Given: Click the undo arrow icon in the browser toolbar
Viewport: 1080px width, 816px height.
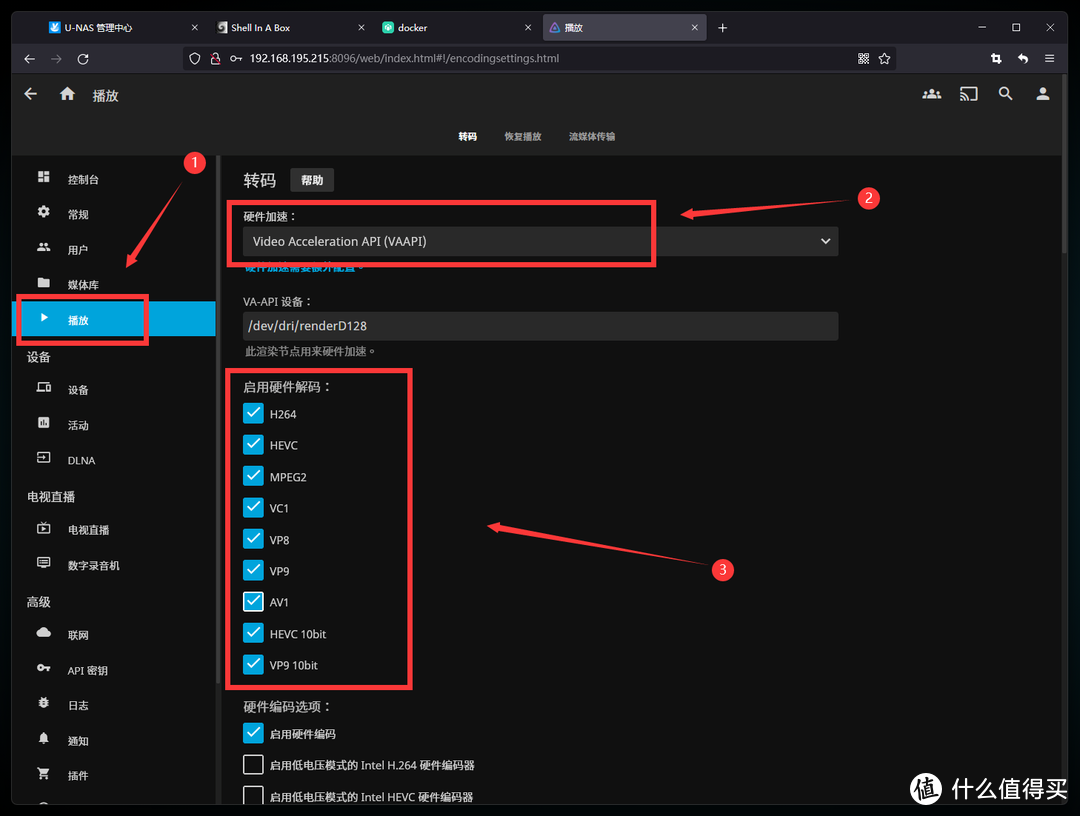Looking at the screenshot, I should (1023, 59).
